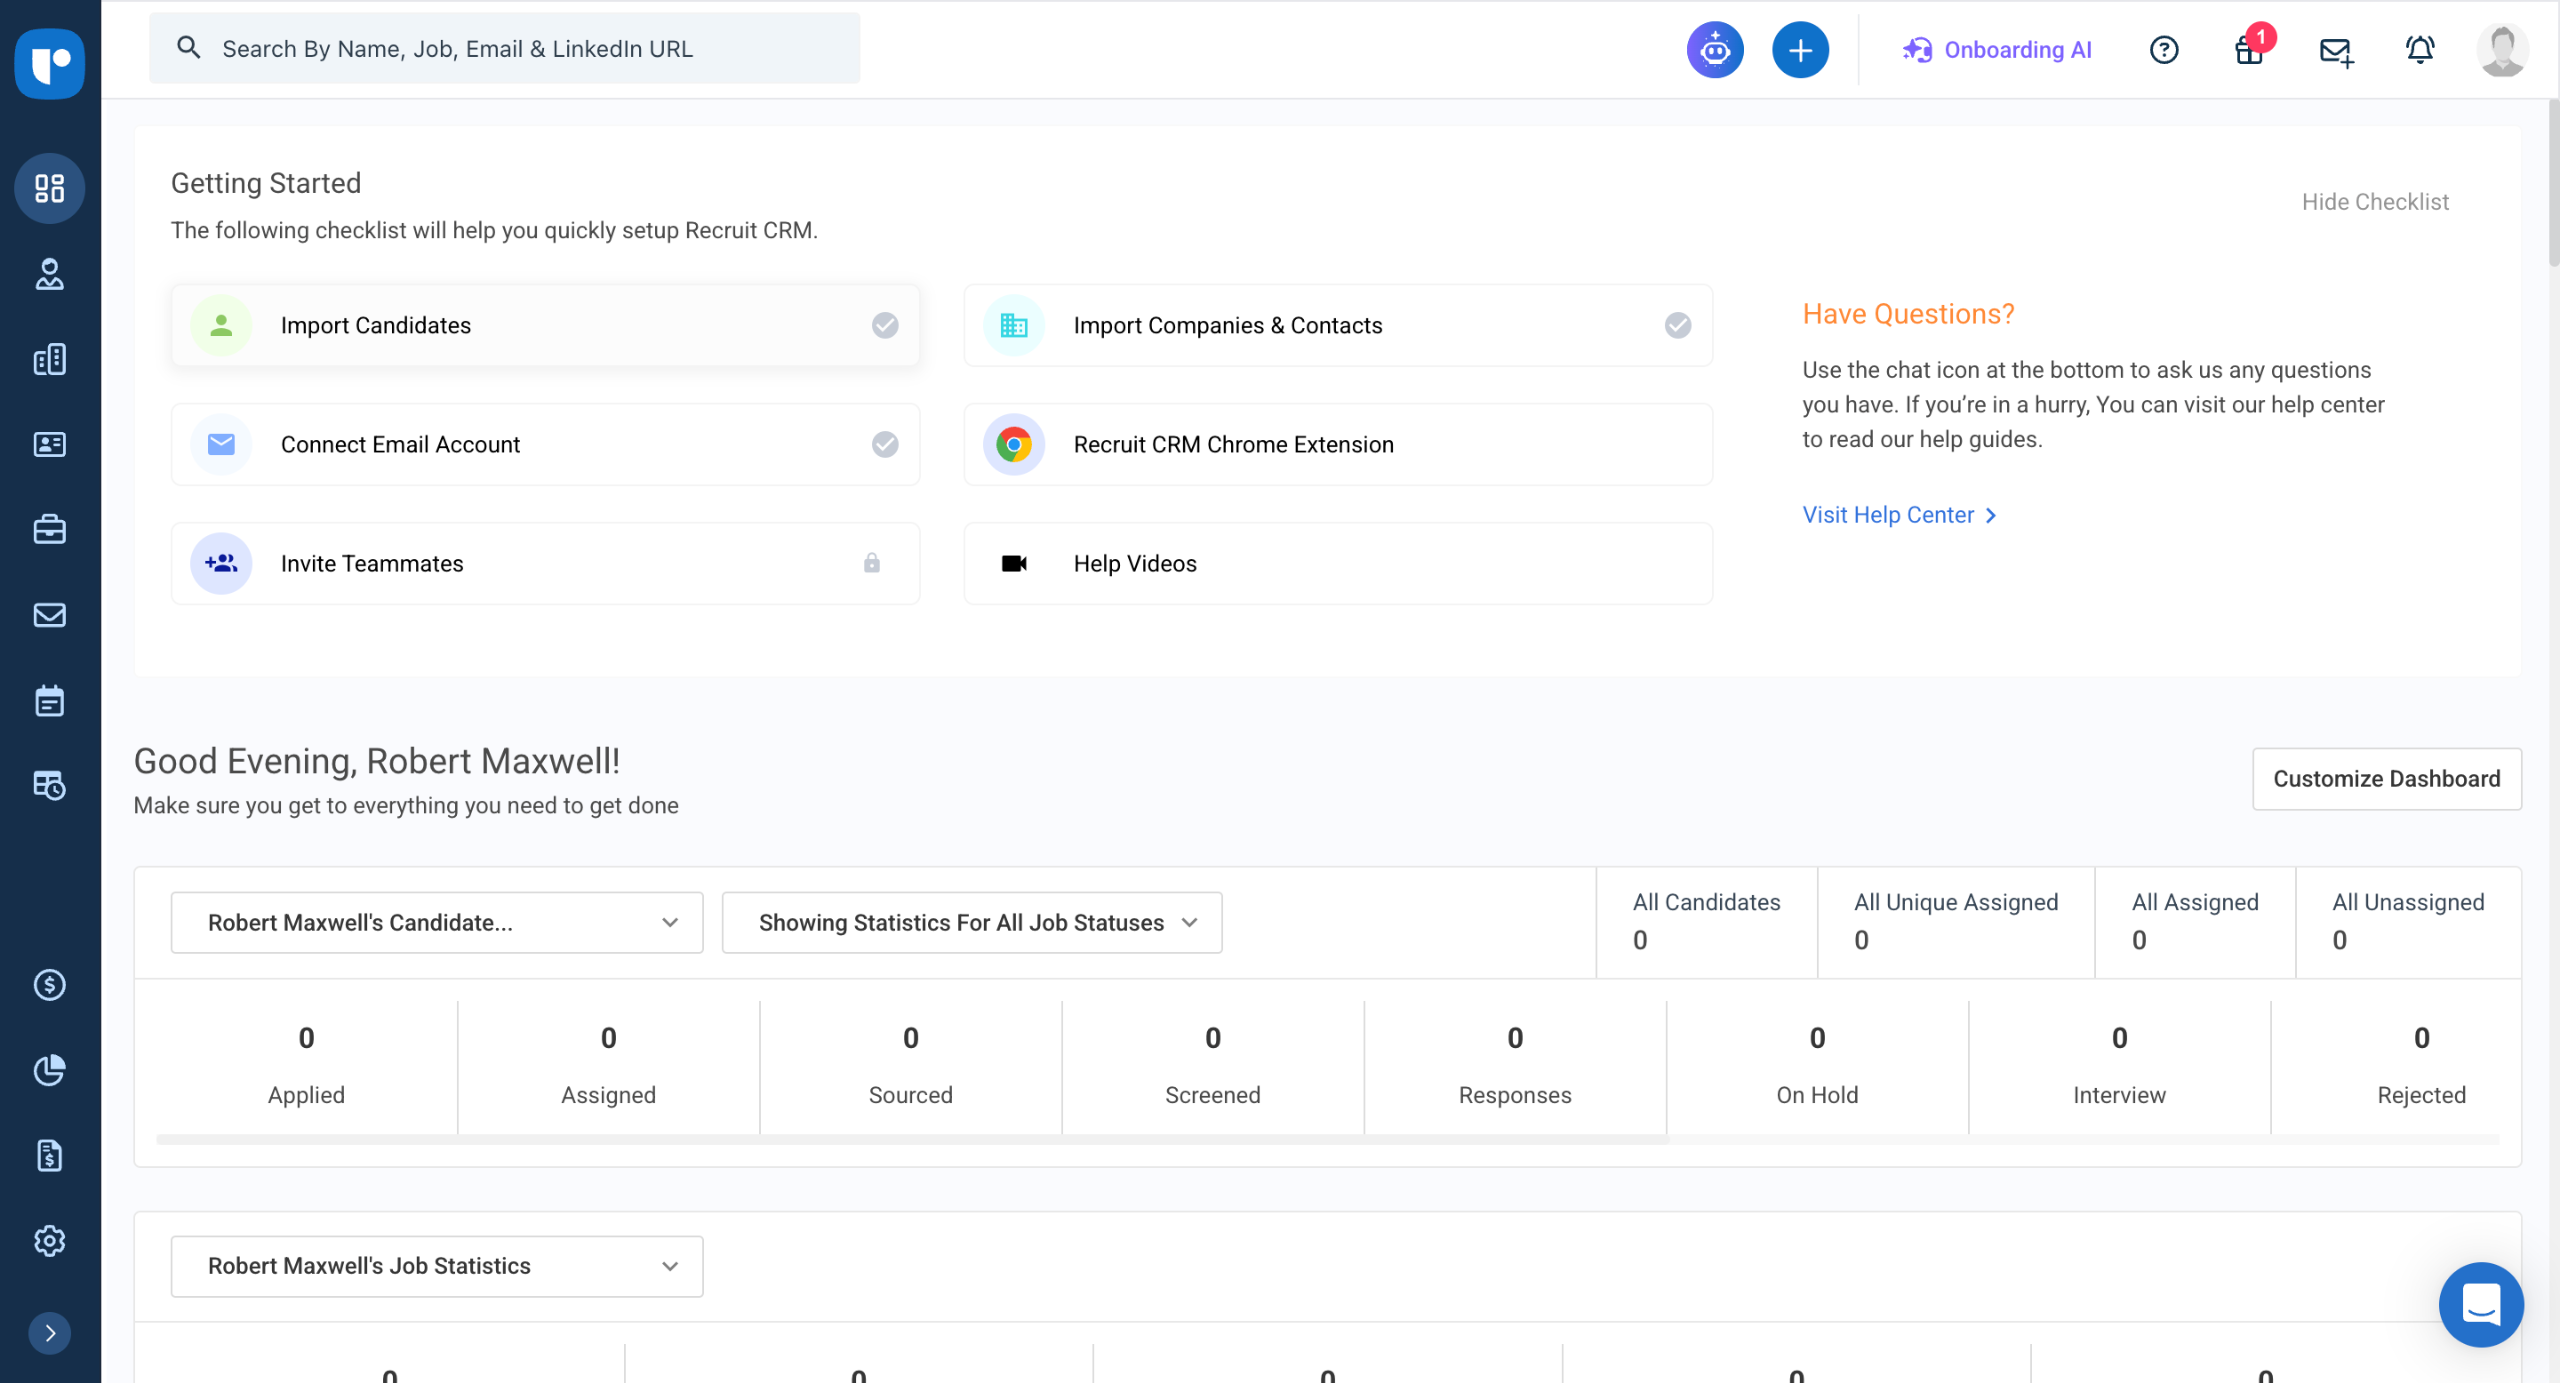The image size is (2560, 1383).
Task: Open the AI assistant robot icon
Action: pyautogui.click(x=1715, y=49)
